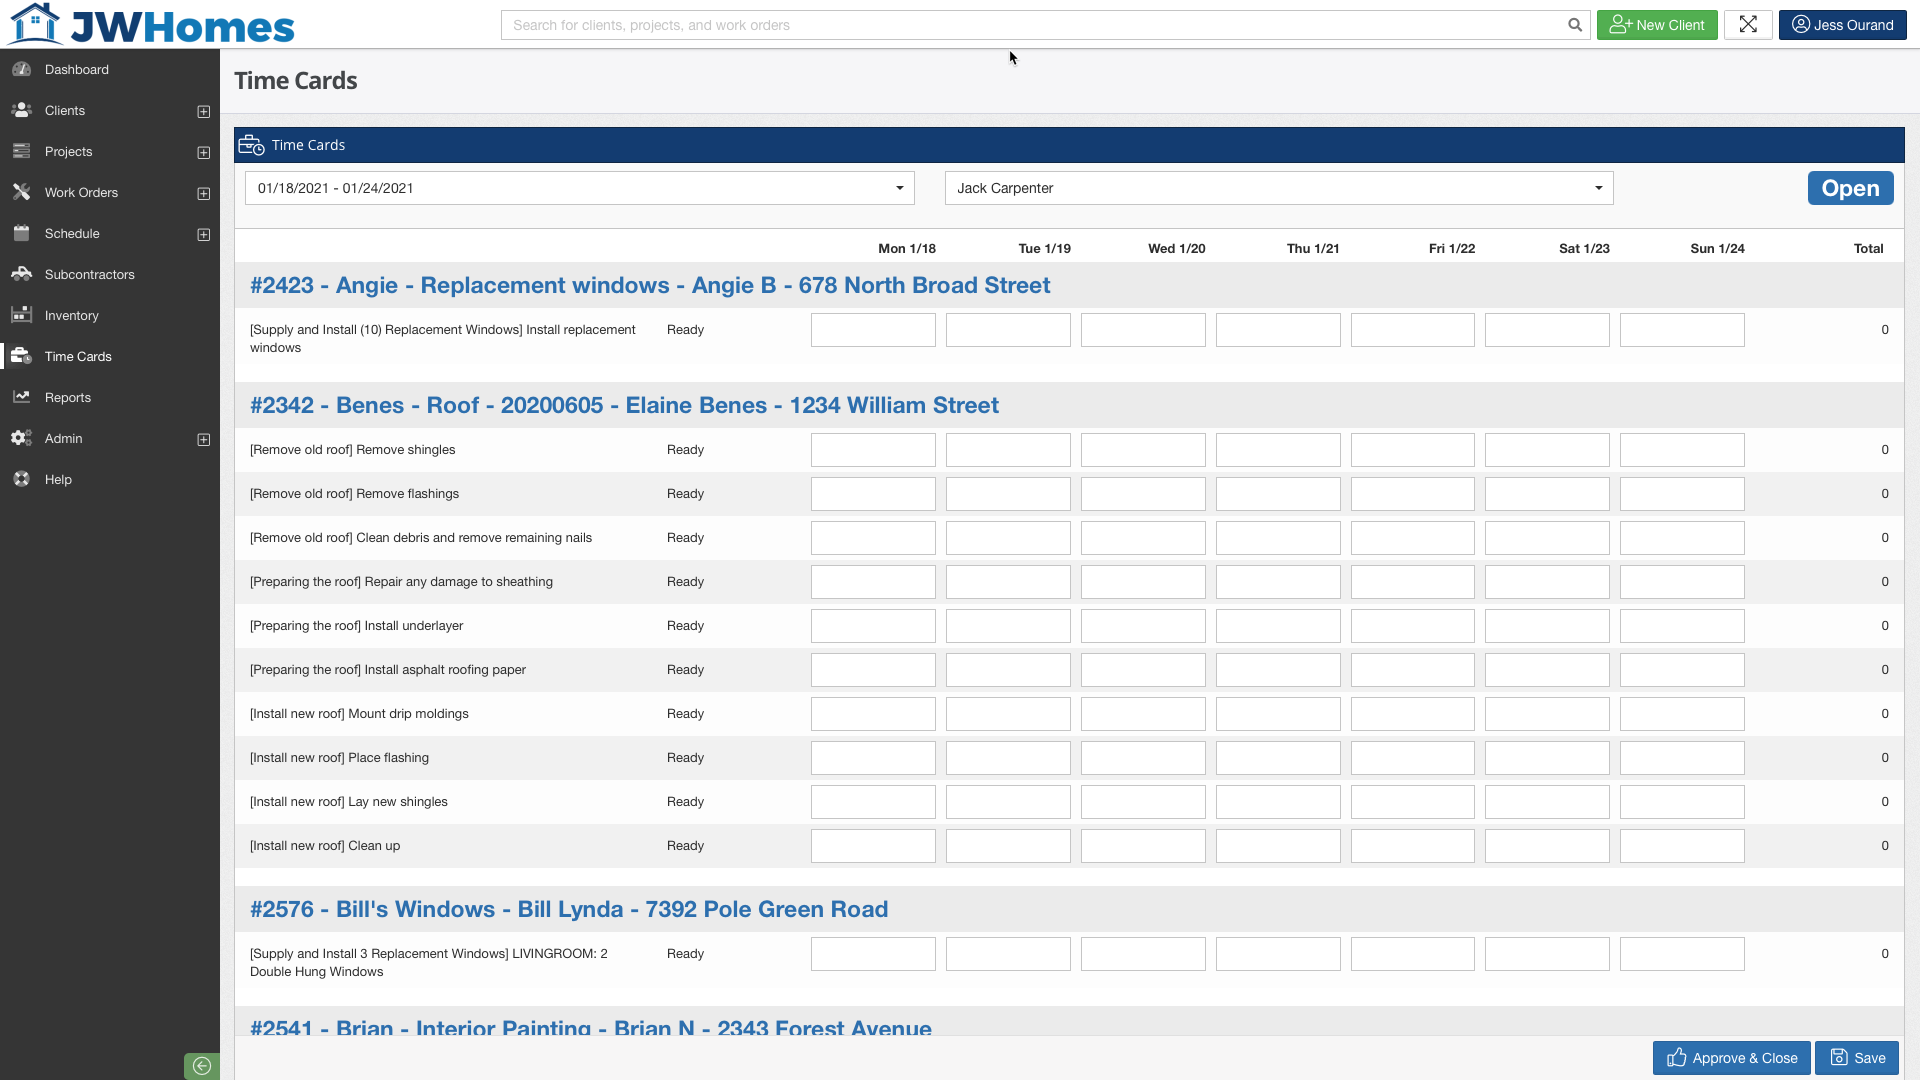Open Projects in the sidebar menu
This screenshot has height=1080, width=1920.
click(68, 151)
